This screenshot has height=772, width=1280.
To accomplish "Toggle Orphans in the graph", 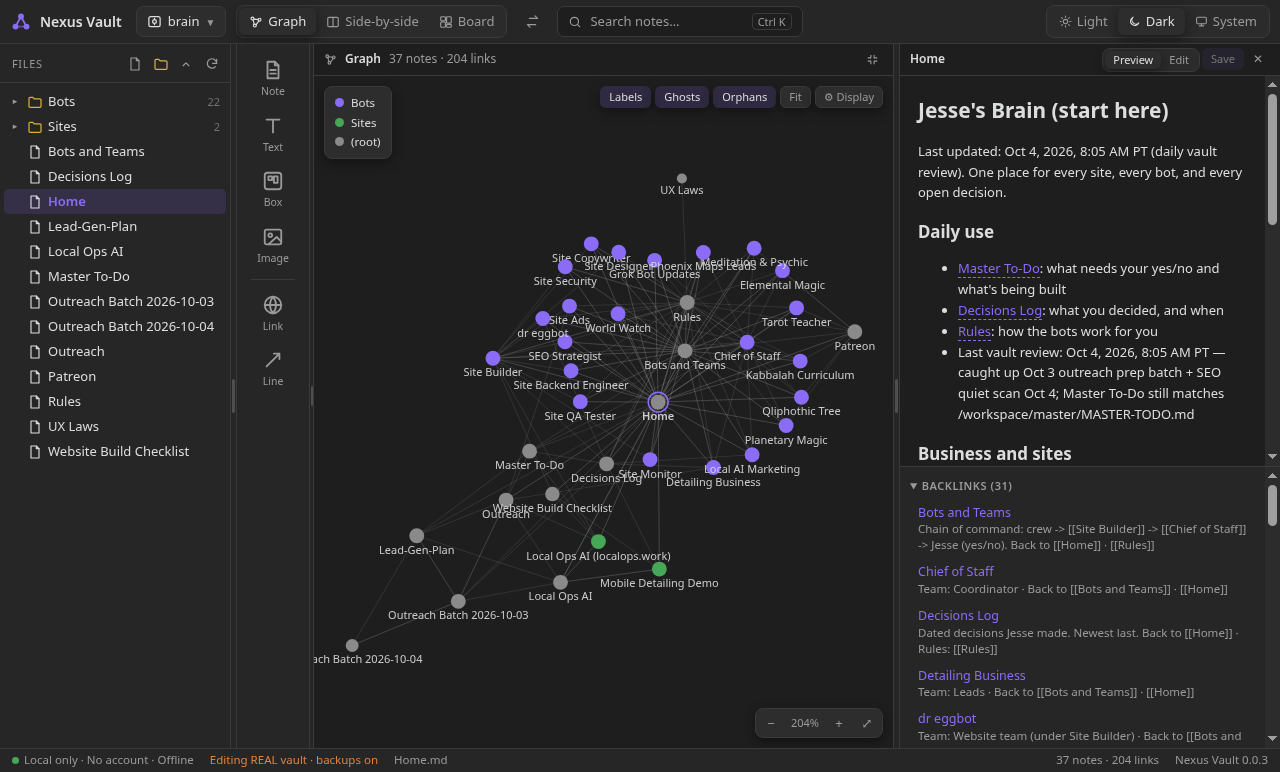I will coord(744,97).
